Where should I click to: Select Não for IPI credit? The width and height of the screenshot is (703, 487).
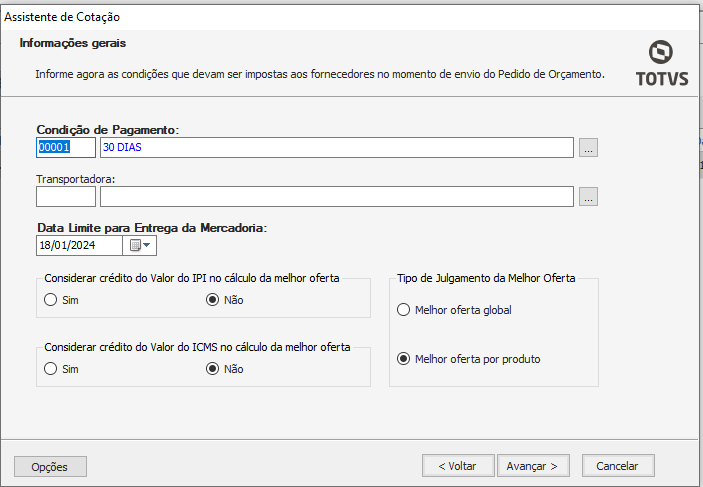[x=212, y=299]
